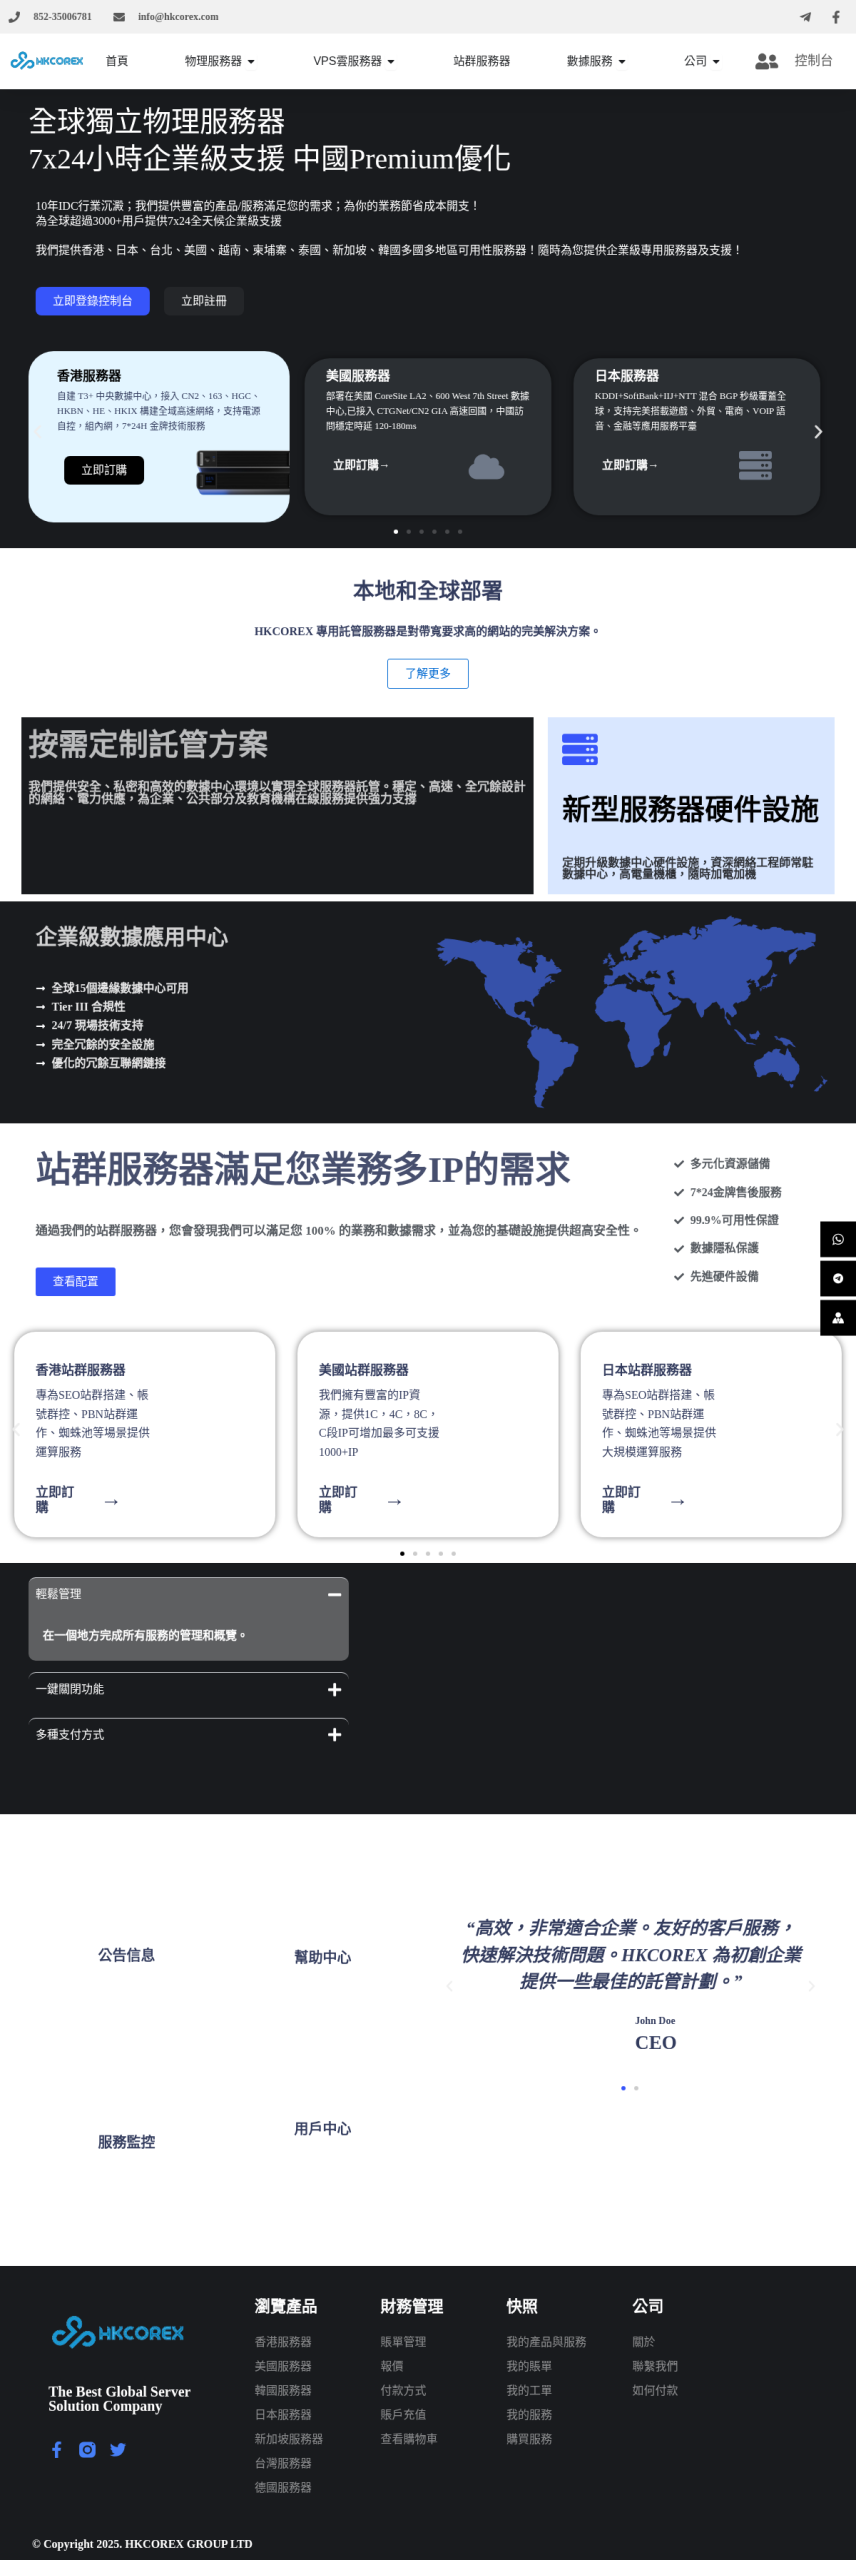Click the world map graphic
Screen dimensions: 856x2560
click(631, 1012)
